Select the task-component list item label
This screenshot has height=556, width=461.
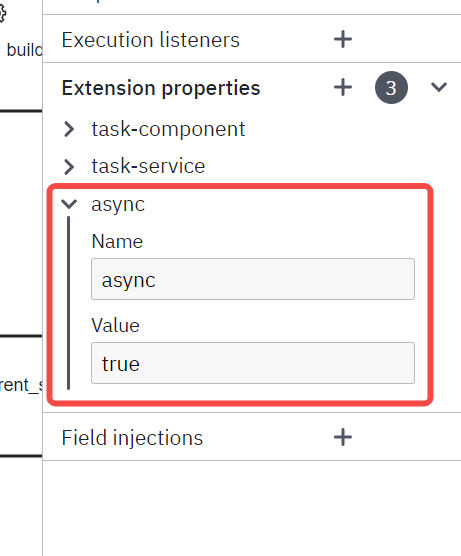pyautogui.click(x=168, y=129)
